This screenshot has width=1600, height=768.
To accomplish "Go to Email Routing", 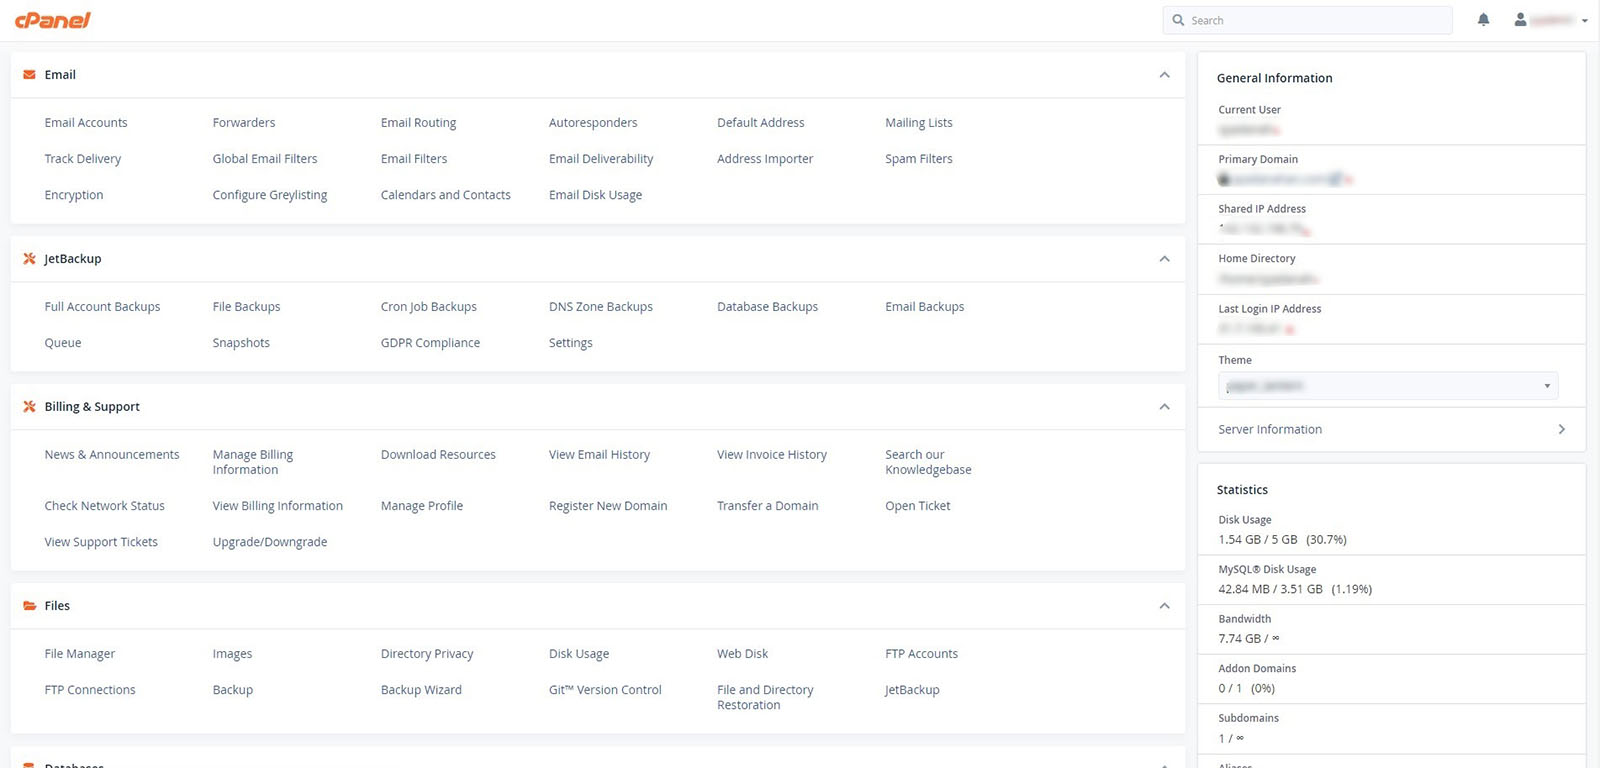I will tap(418, 123).
